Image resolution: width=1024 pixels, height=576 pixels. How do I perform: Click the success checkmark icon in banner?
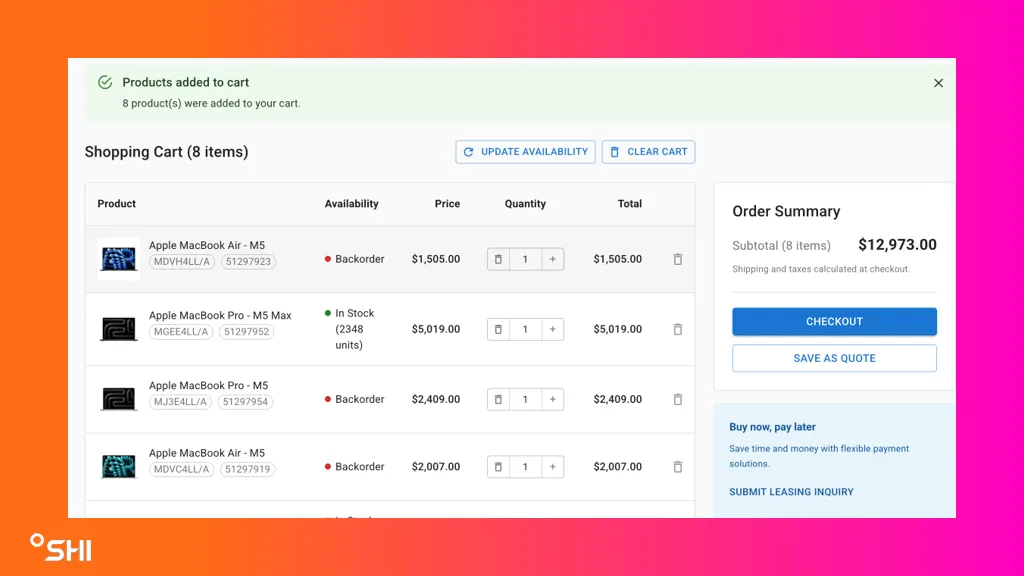point(105,82)
